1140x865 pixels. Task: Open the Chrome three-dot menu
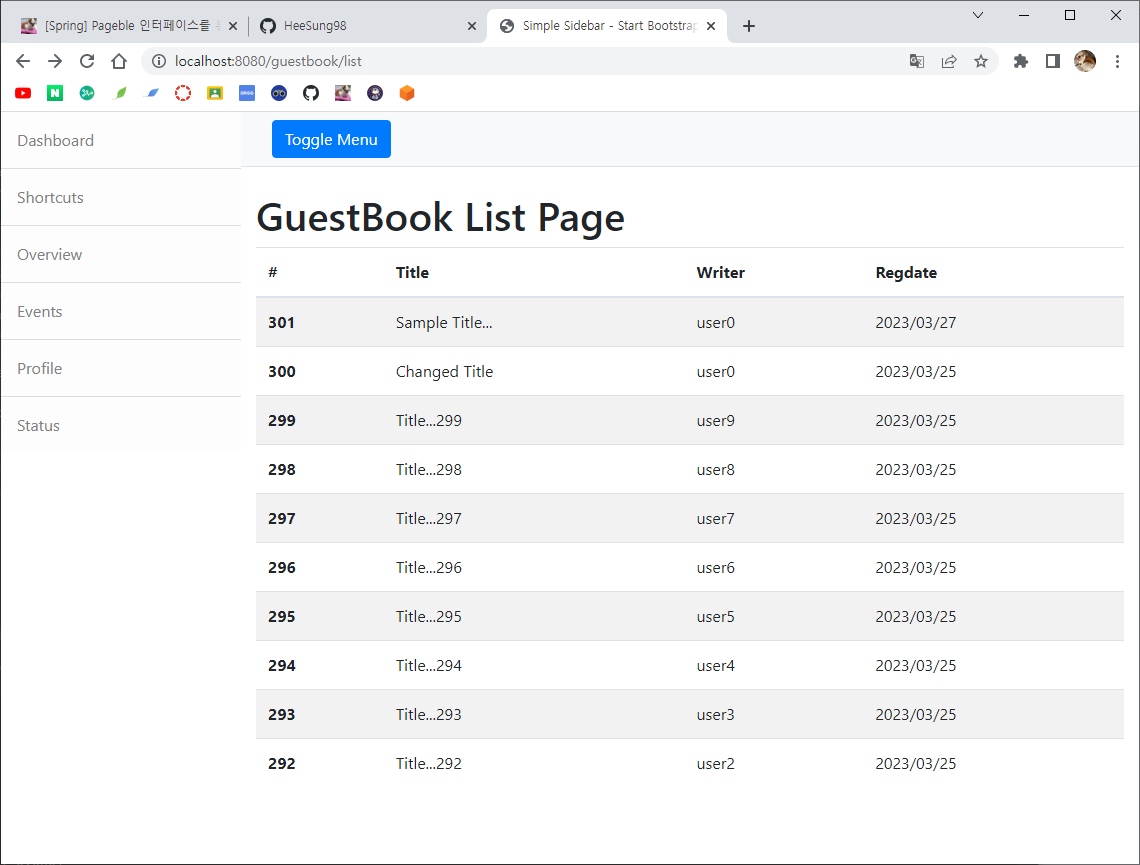[x=1117, y=61]
